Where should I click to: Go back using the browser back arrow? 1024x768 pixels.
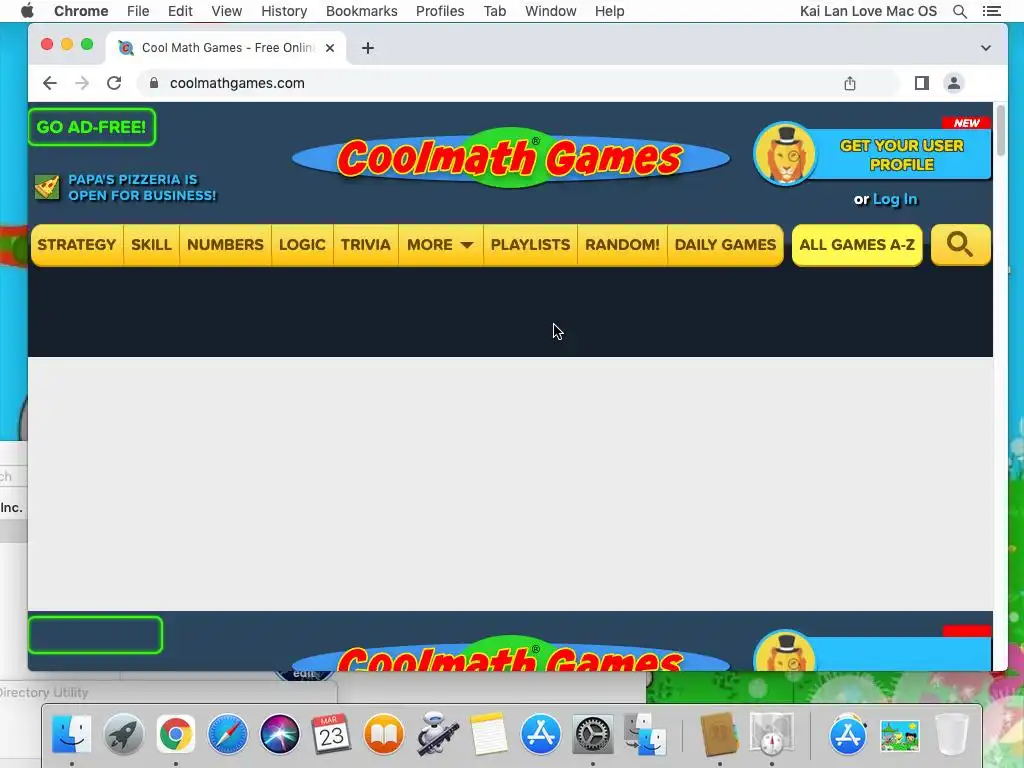(50, 83)
